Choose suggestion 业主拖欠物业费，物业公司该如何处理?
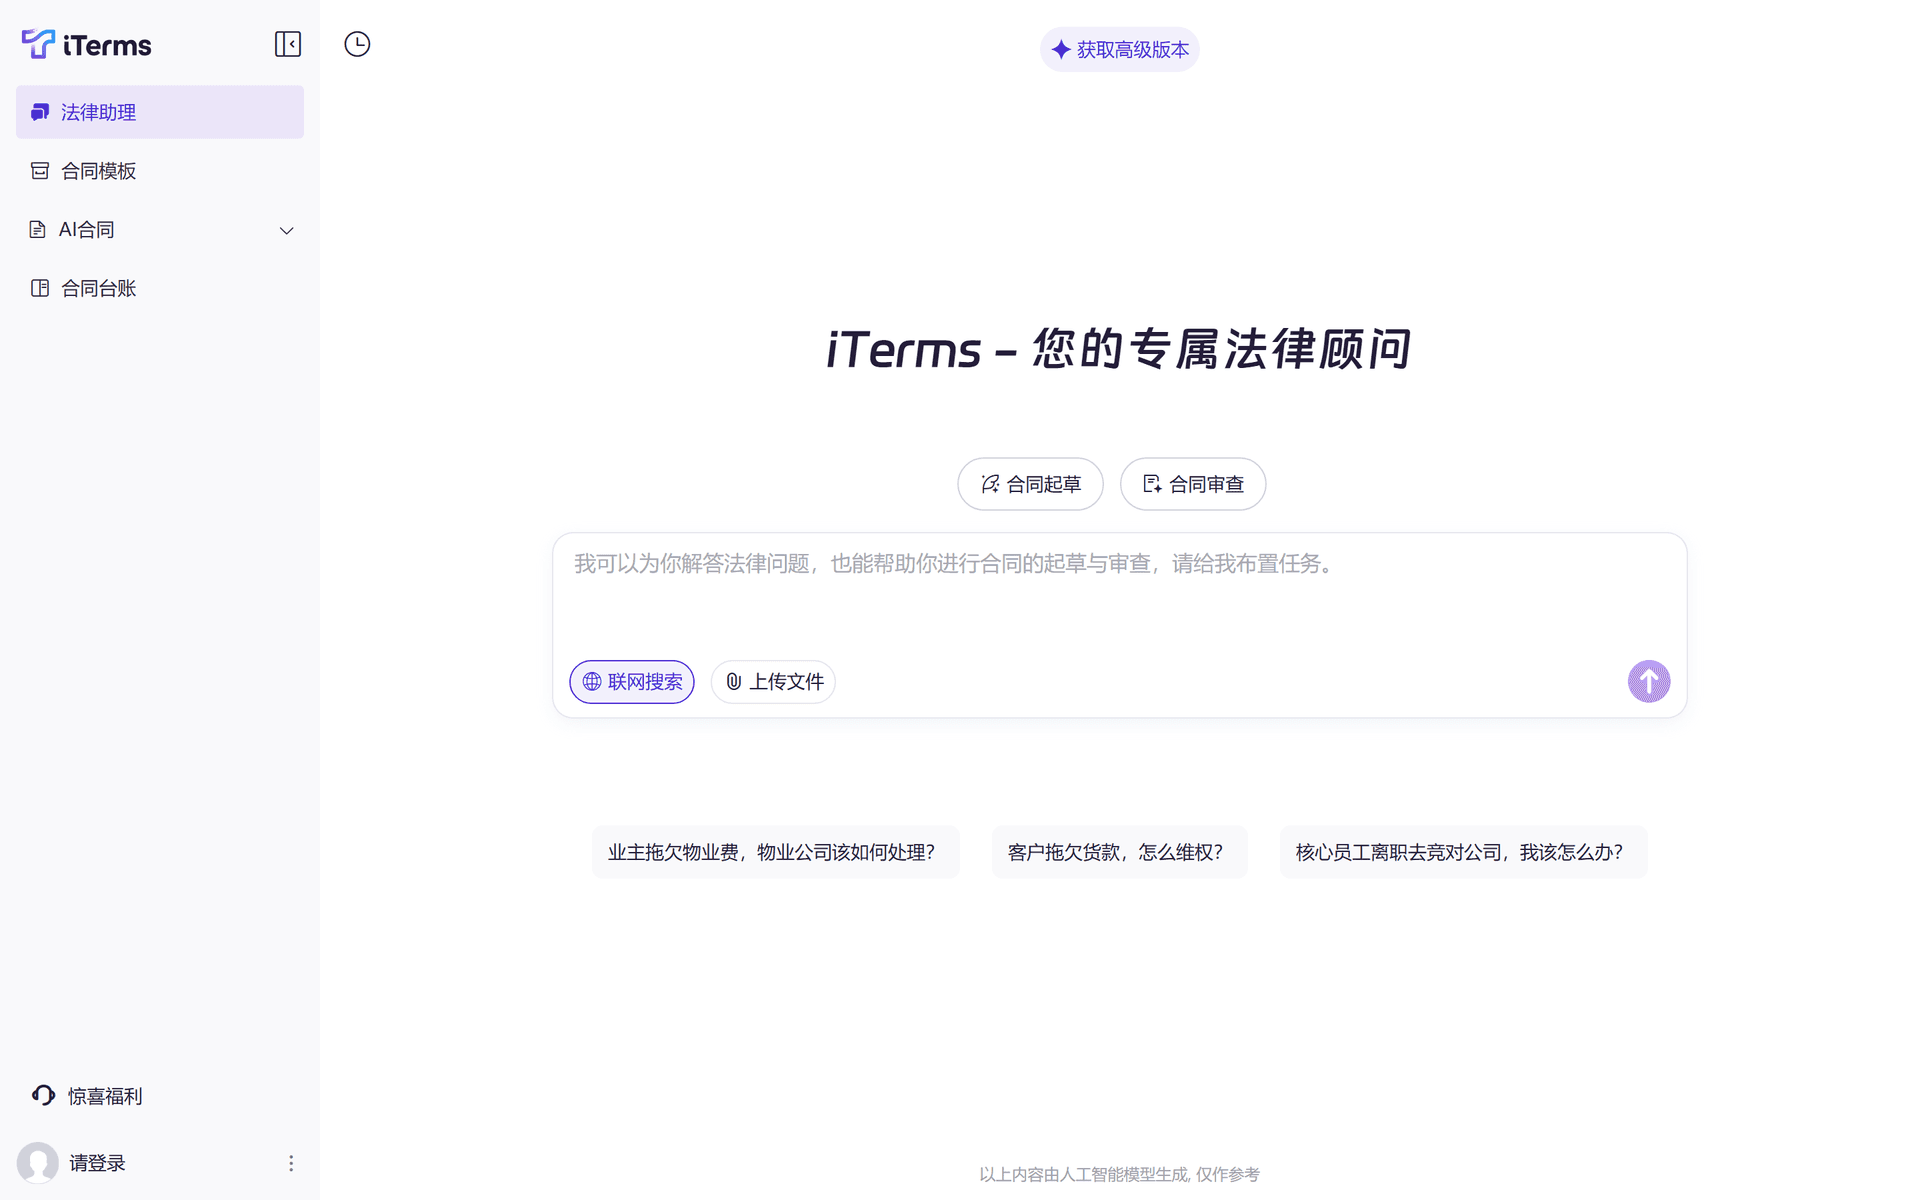 [x=776, y=852]
